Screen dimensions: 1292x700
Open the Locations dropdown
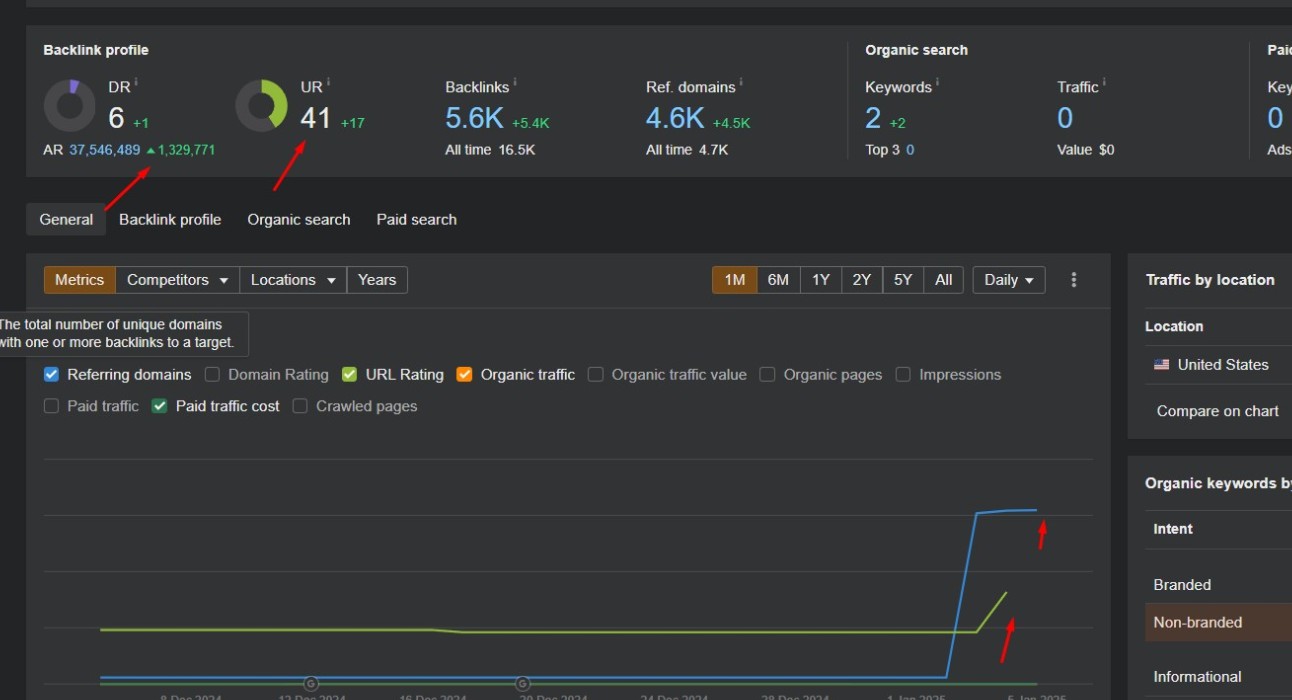[292, 280]
